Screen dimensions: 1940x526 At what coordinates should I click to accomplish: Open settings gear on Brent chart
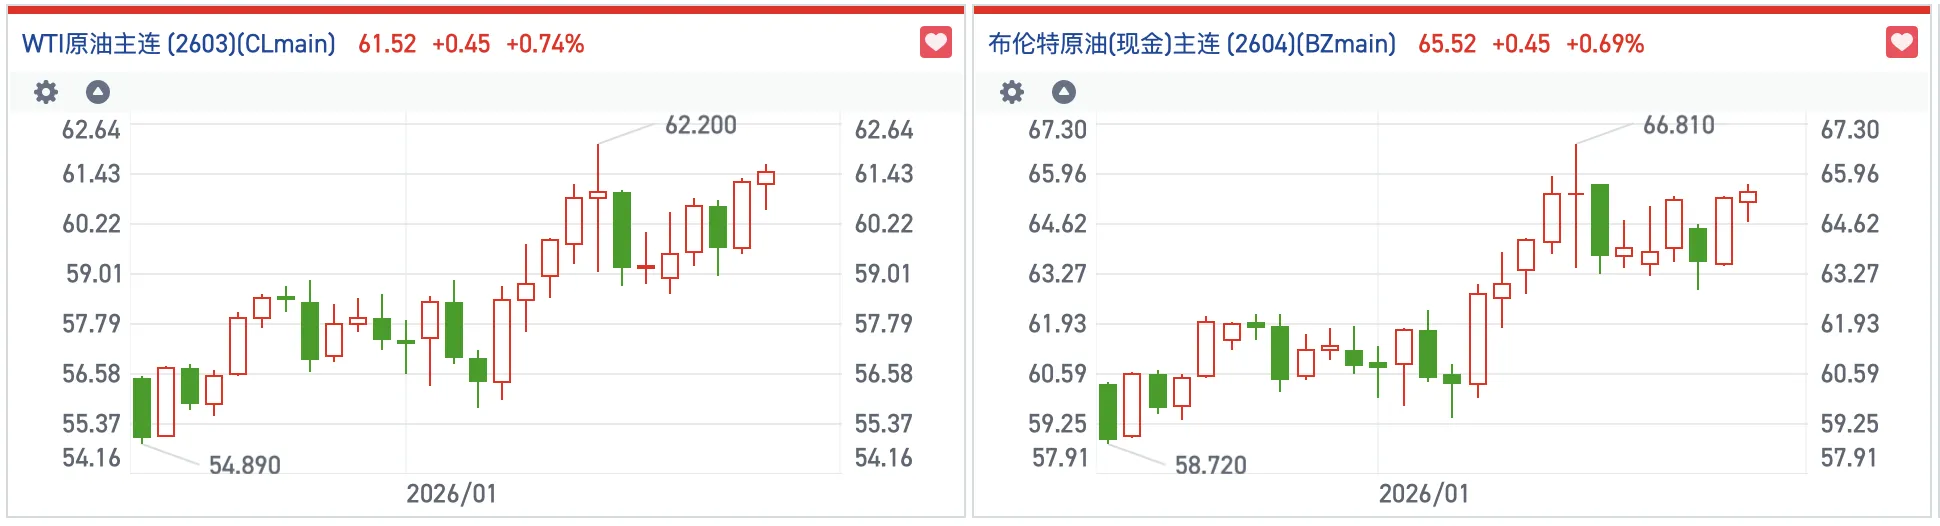(x=1012, y=93)
